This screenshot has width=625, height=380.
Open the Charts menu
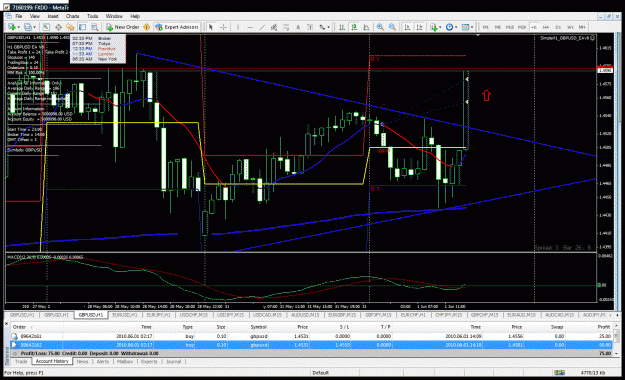tap(73, 16)
